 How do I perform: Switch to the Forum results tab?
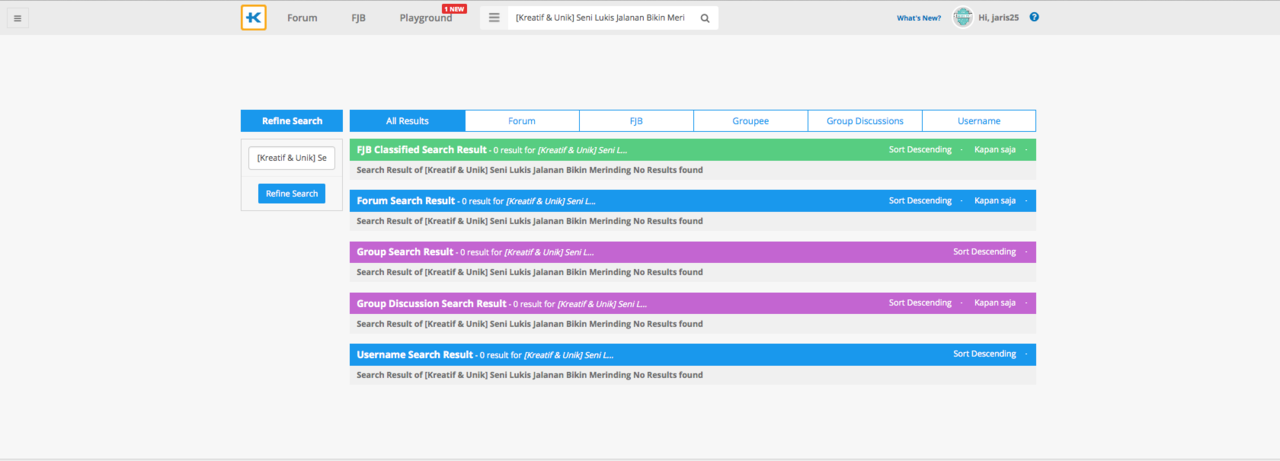tap(522, 121)
